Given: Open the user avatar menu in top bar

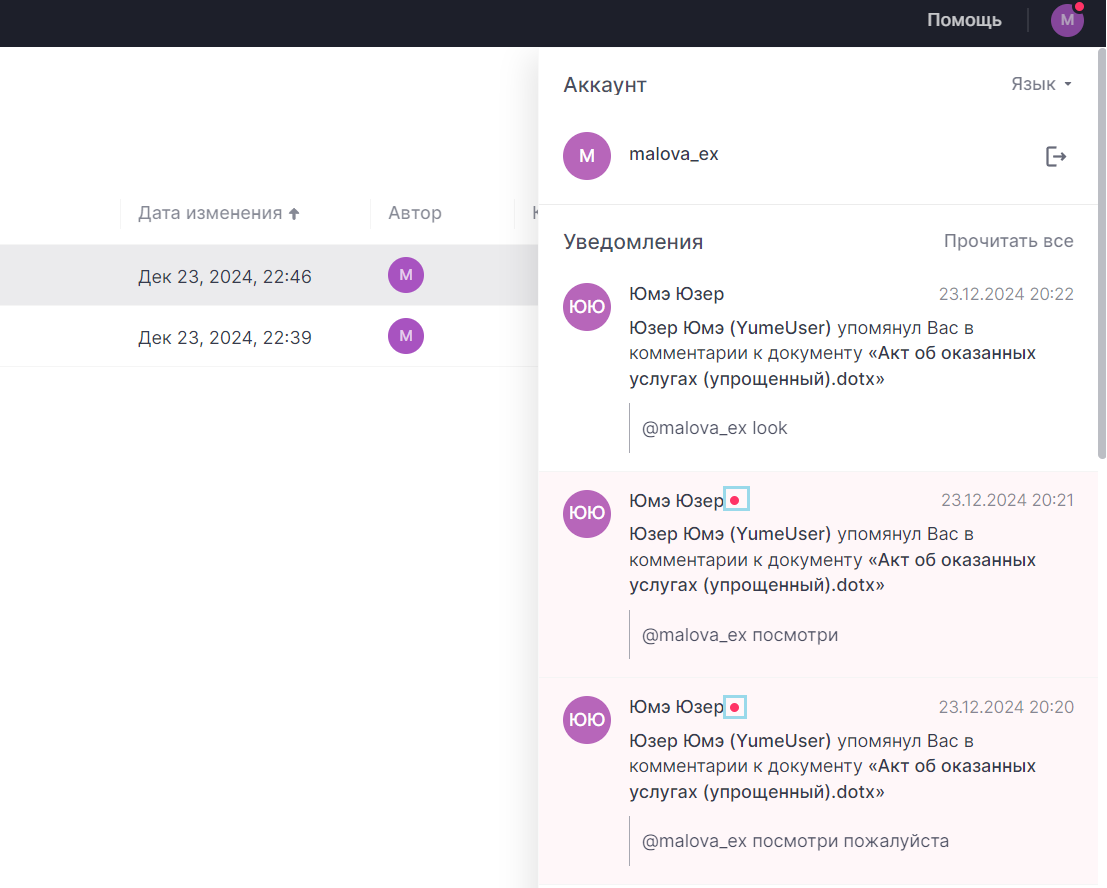Looking at the screenshot, I should (1067, 20).
